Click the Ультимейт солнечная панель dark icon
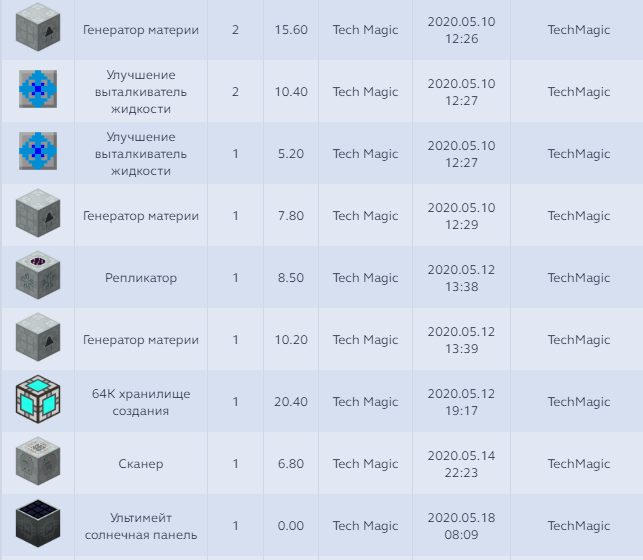This screenshot has width=643, height=560. (x=38, y=523)
